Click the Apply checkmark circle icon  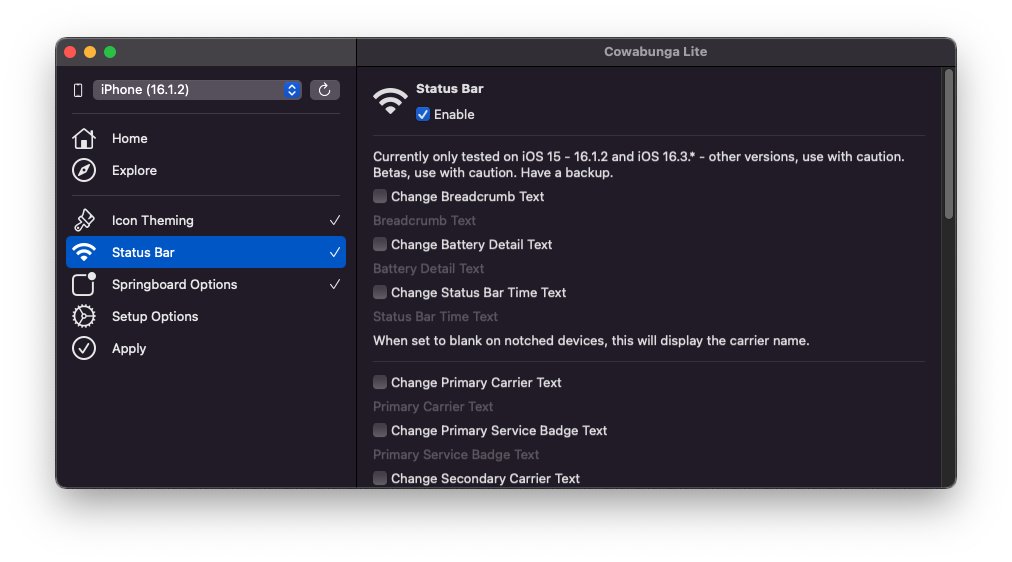click(x=84, y=348)
